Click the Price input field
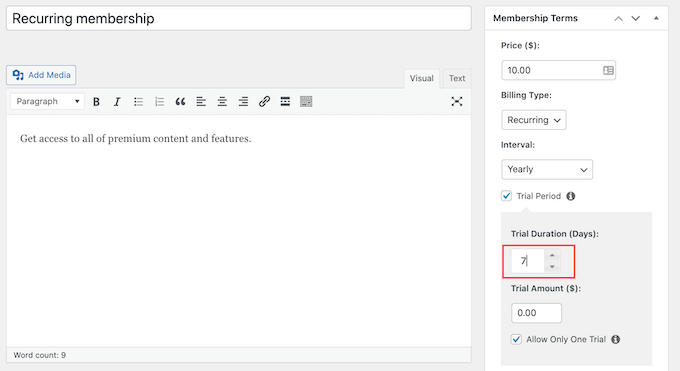Screen dimensions: 680x371 click(559, 70)
